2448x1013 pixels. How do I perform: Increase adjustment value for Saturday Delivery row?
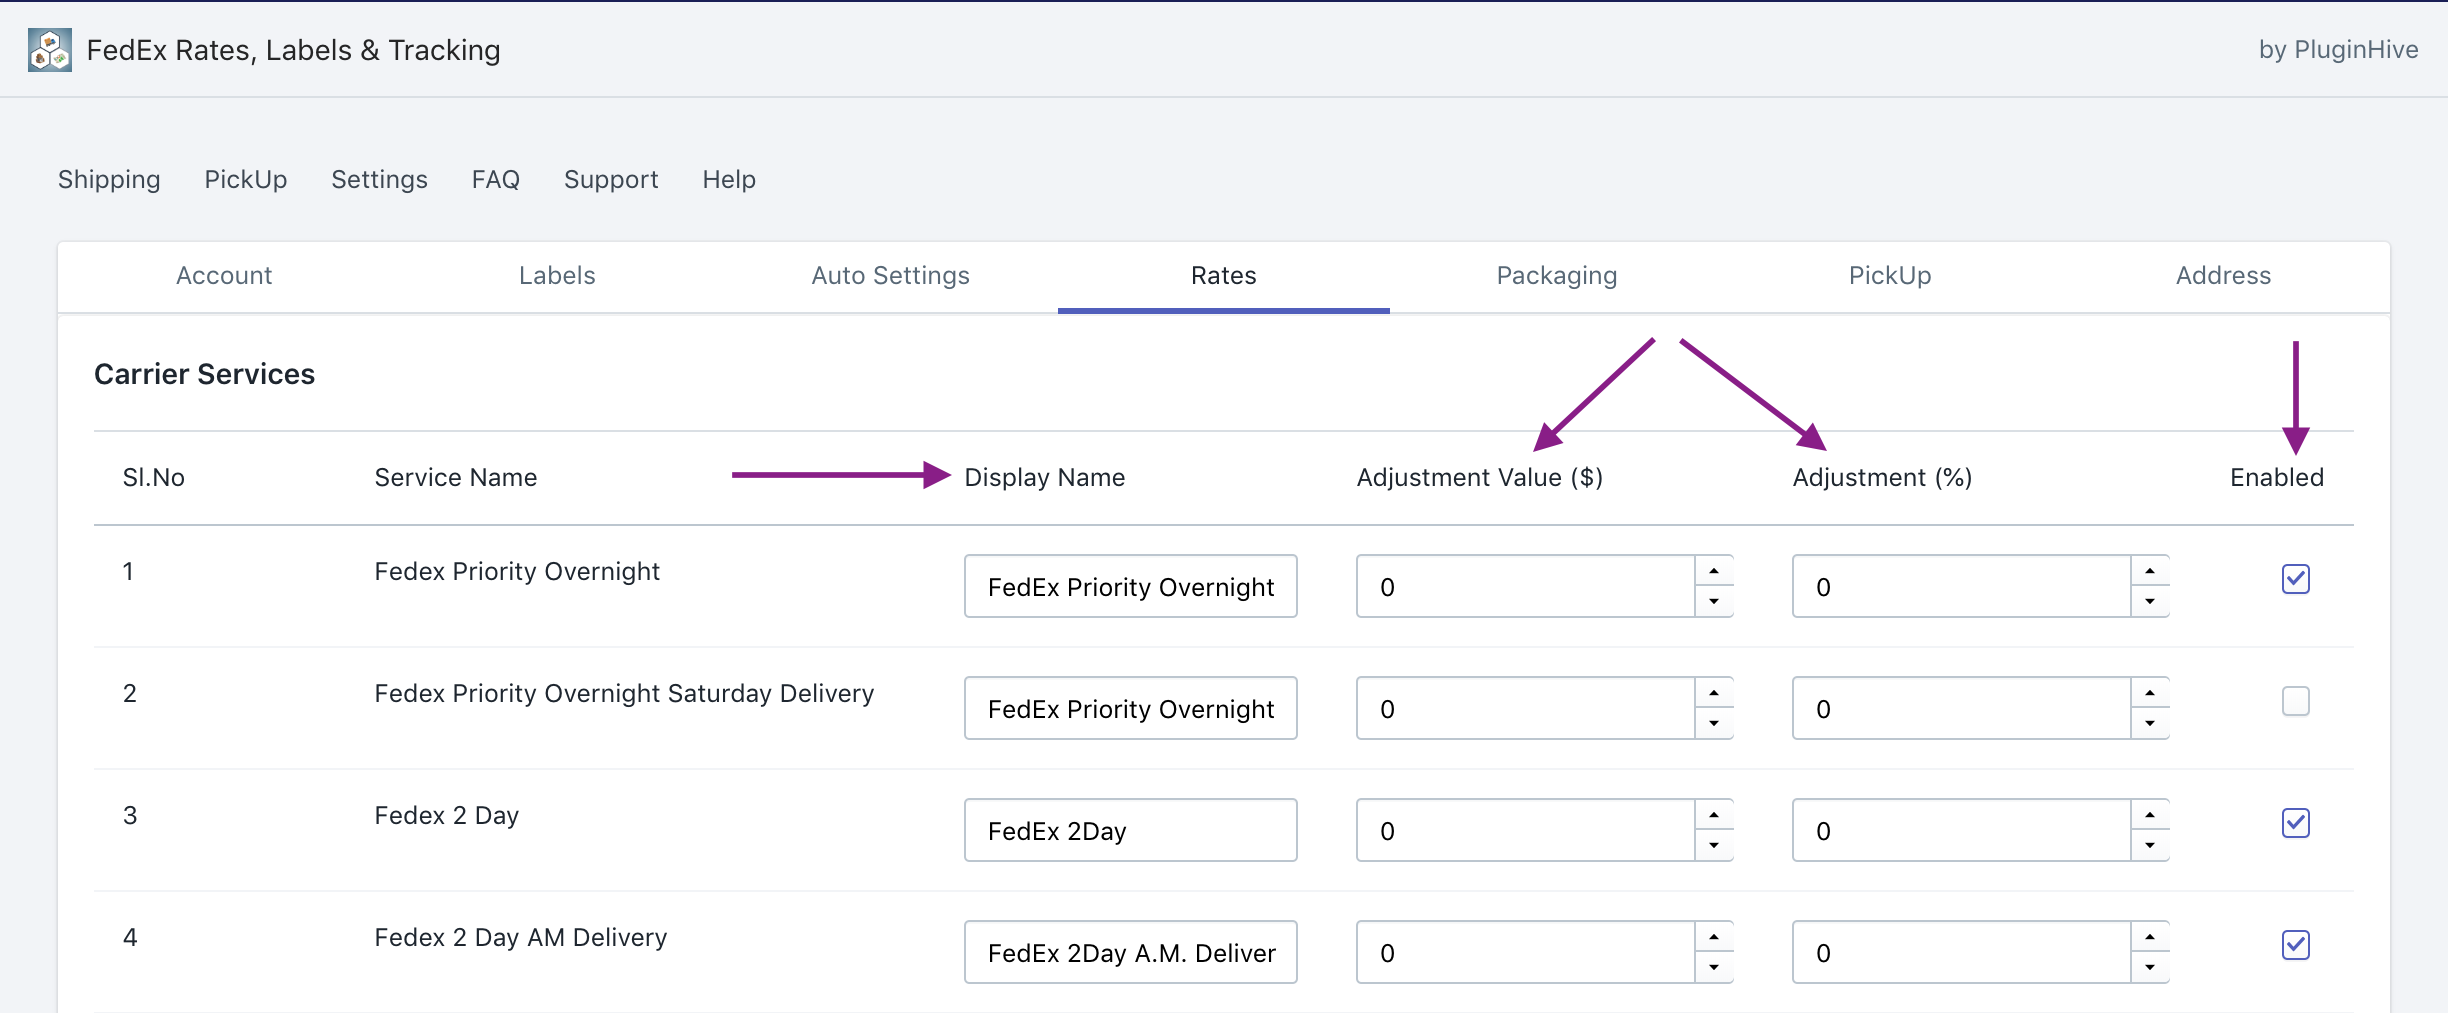[1714, 693]
